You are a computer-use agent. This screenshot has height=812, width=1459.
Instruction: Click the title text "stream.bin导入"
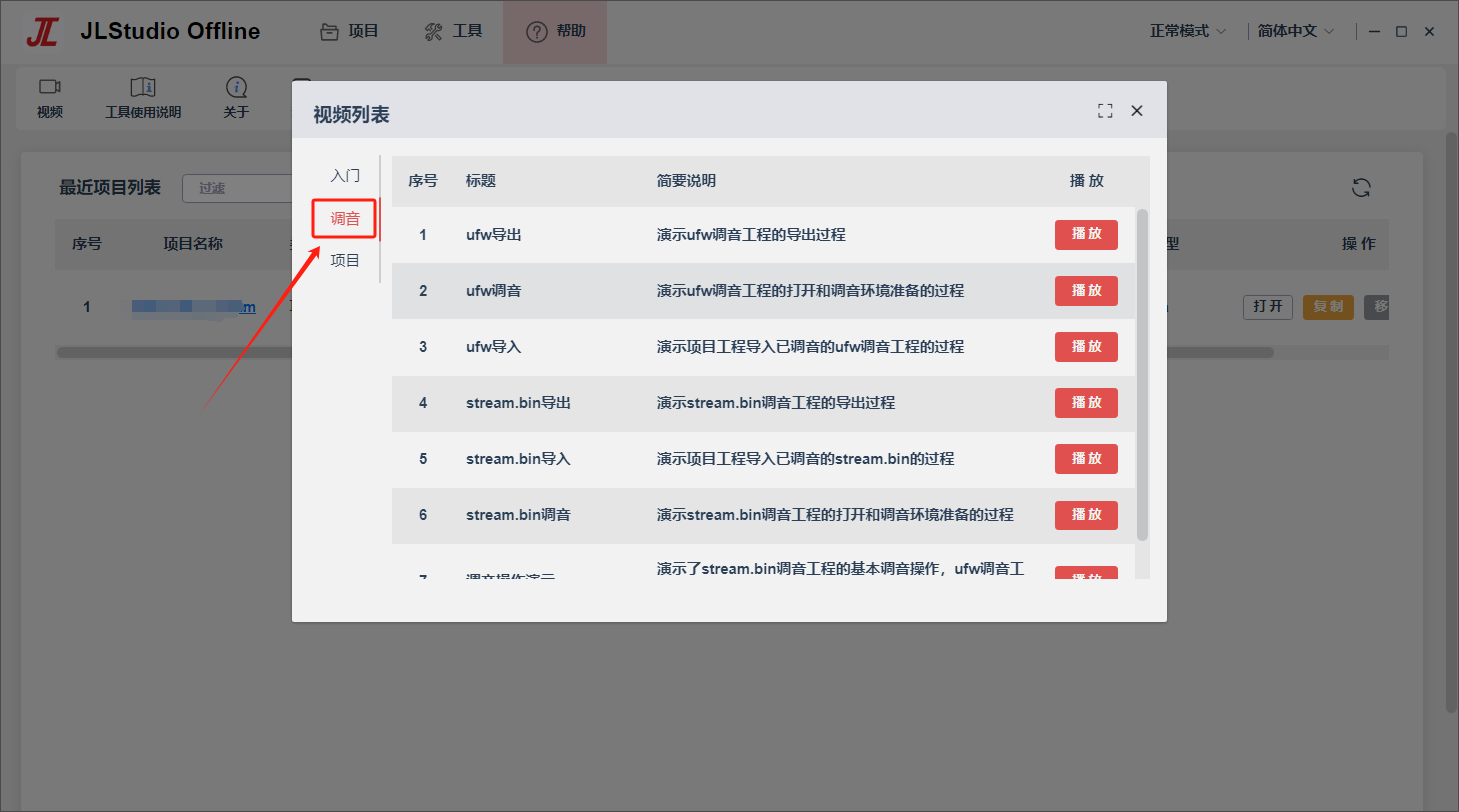click(518, 459)
